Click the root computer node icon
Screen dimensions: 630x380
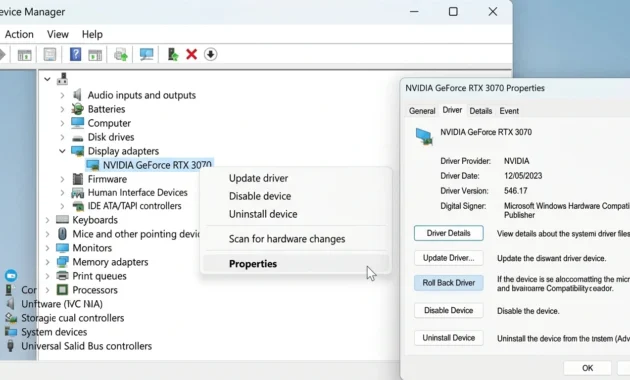pyautogui.click(x=62, y=79)
